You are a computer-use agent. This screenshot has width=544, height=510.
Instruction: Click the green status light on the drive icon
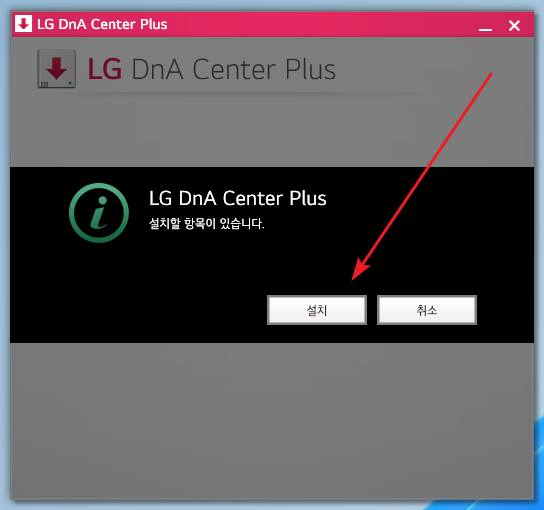pyautogui.click(x=70, y=83)
